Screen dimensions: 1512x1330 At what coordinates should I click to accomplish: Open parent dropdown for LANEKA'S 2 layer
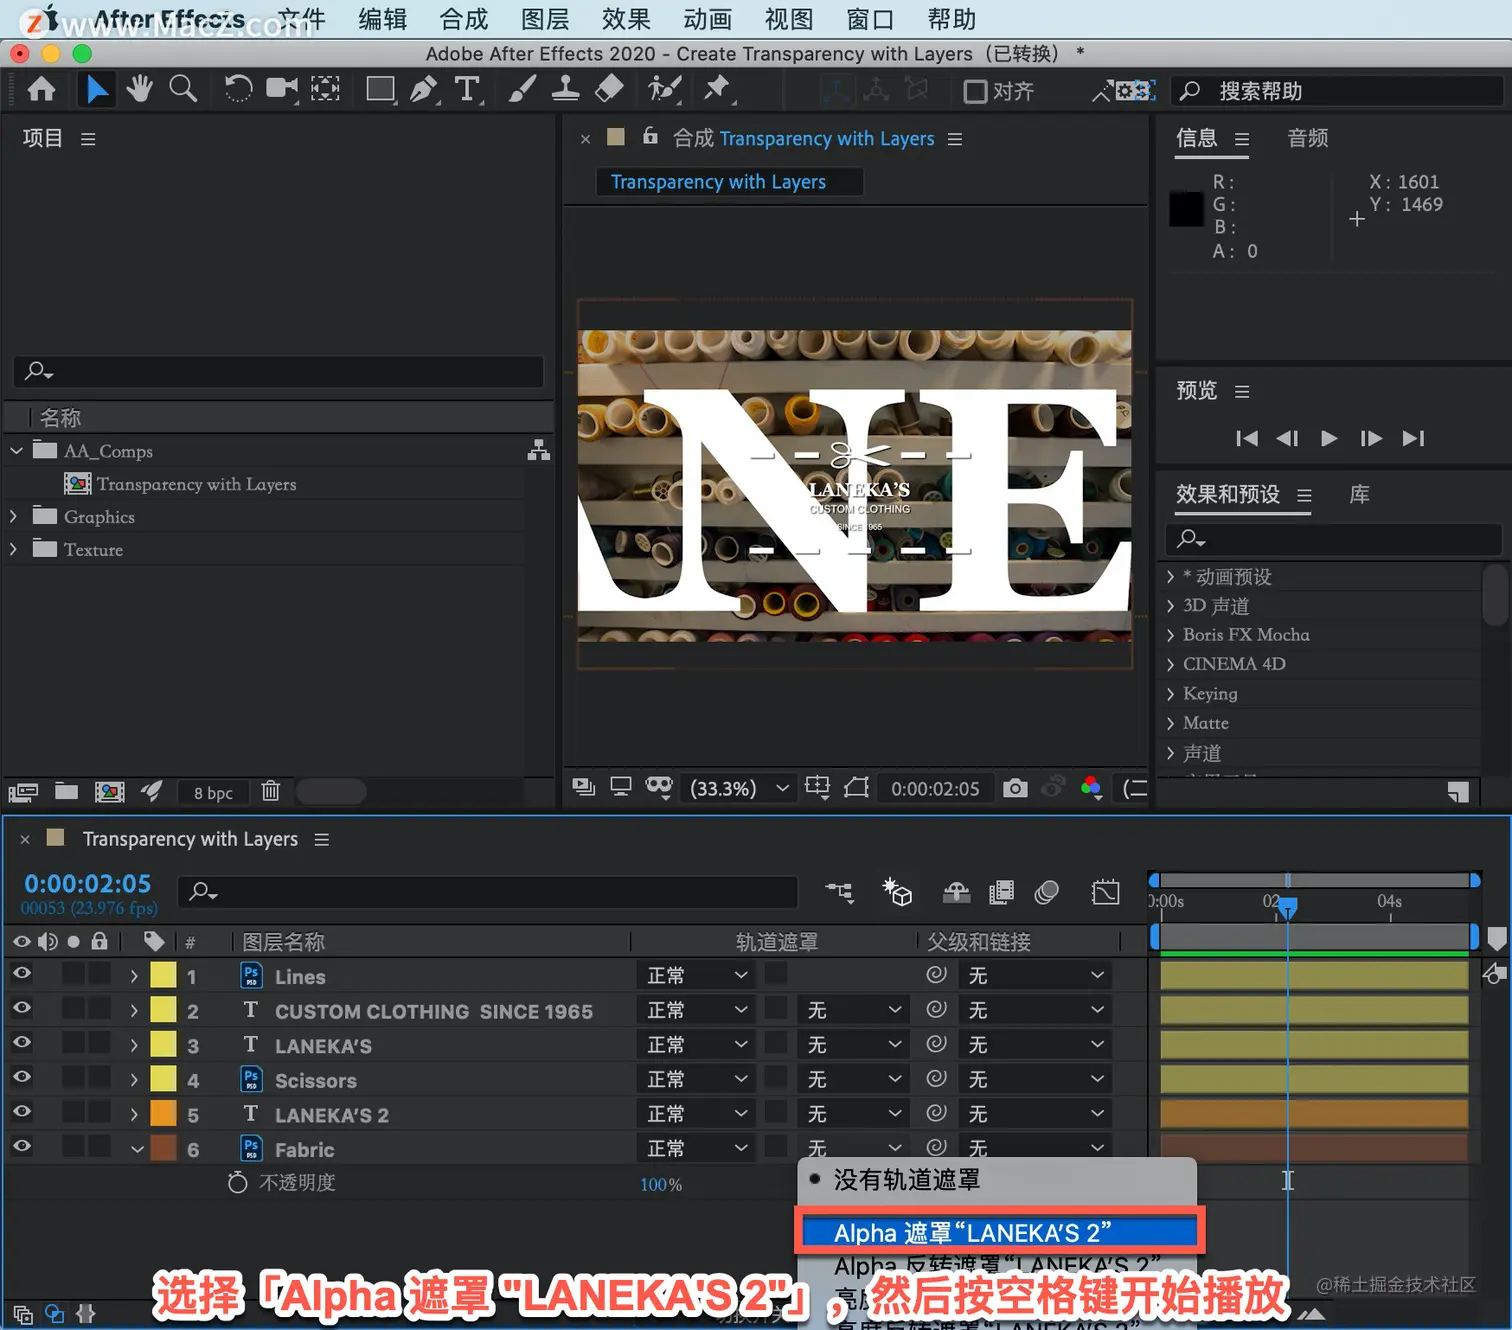tap(1035, 1114)
